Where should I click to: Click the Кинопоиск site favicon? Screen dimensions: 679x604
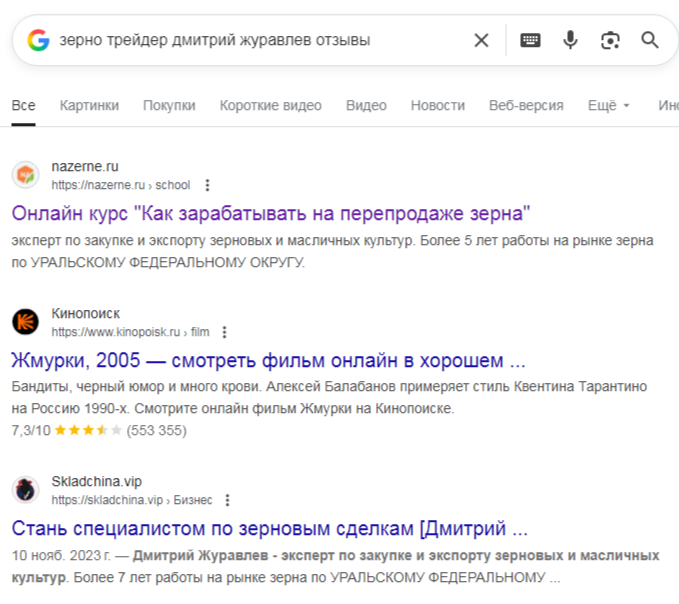[25, 322]
